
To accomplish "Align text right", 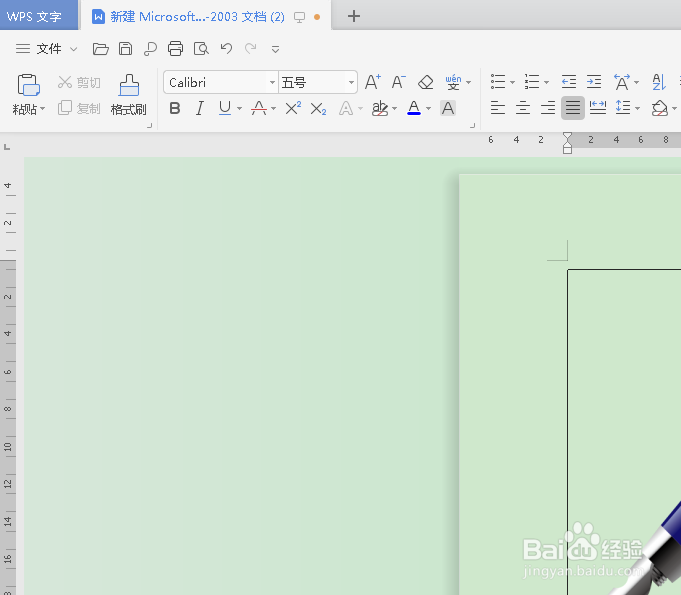I will [x=548, y=108].
